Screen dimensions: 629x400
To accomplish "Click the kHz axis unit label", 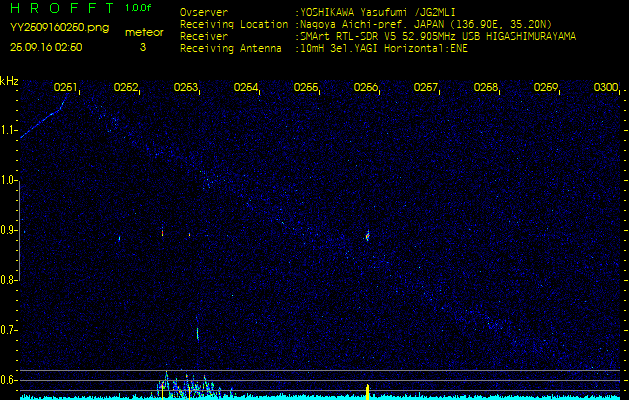I will [x=9, y=81].
